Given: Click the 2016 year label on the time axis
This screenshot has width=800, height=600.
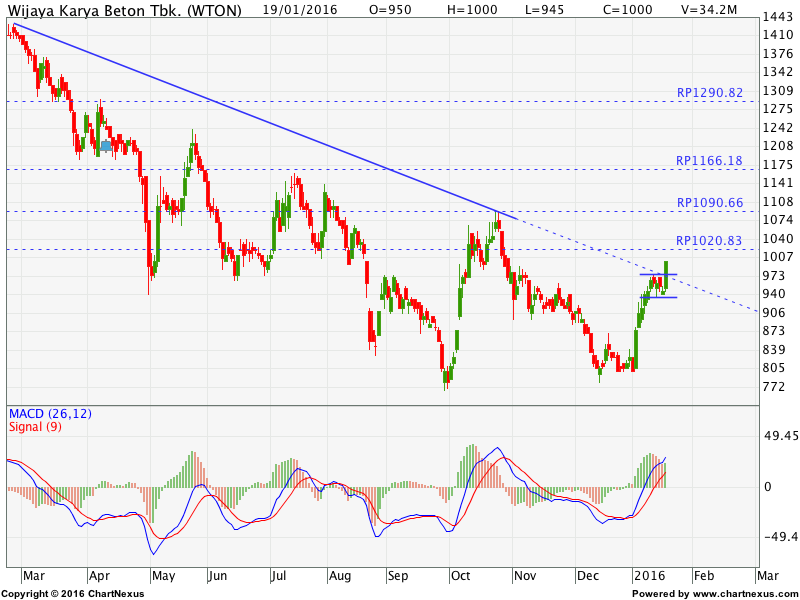Looking at the screenshot, I should coord(649,576).
